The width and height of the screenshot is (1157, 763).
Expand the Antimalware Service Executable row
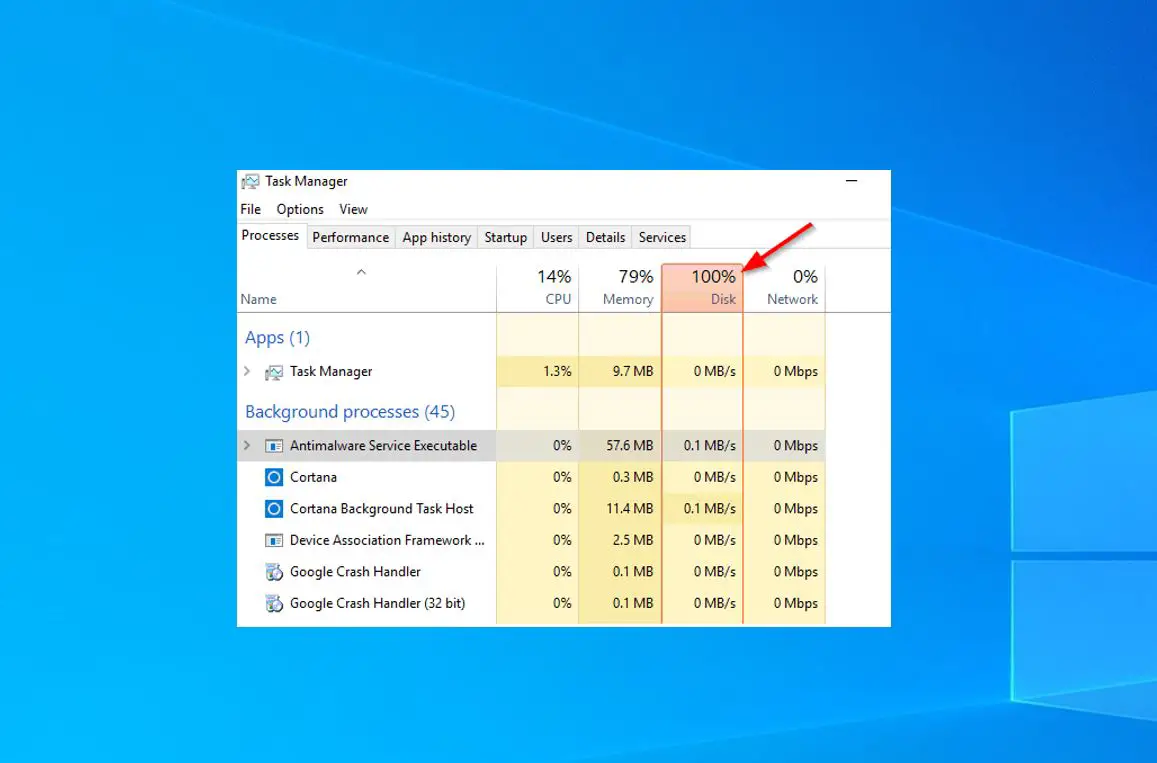coord(247,446)
